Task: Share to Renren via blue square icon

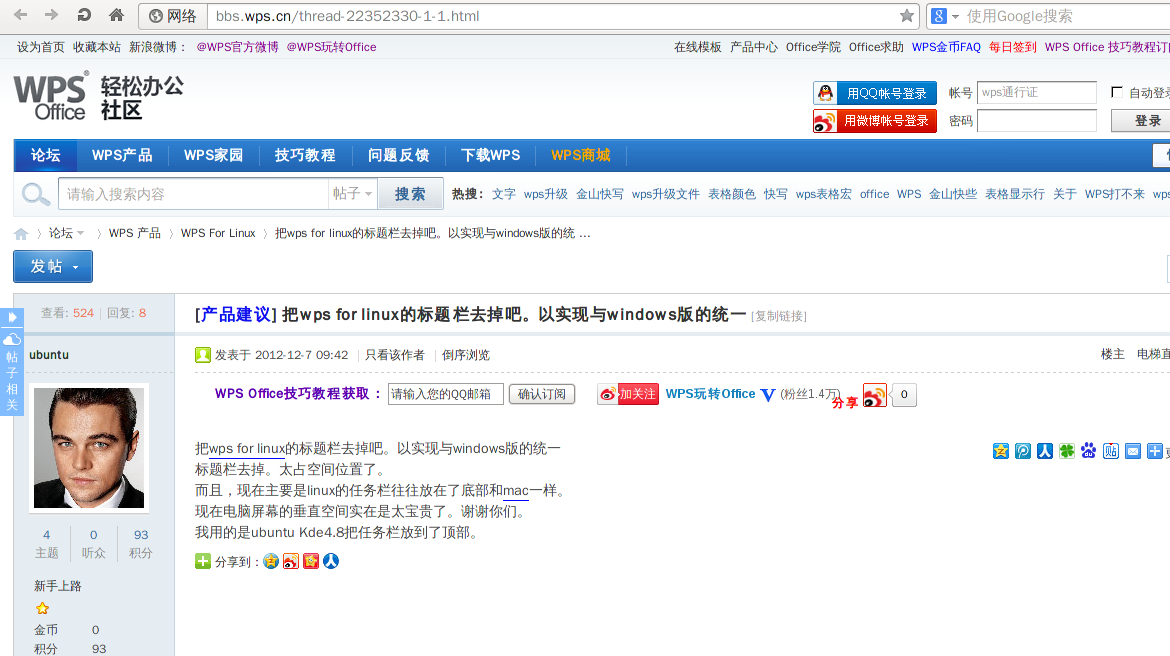Action: tap(1045, 451)
